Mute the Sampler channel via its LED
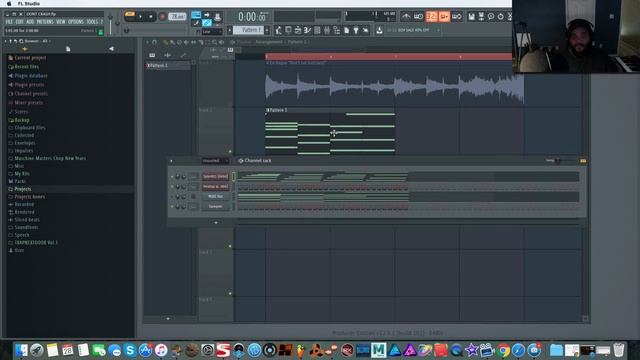Screen dimensions: 640x360 click(172, 207)
